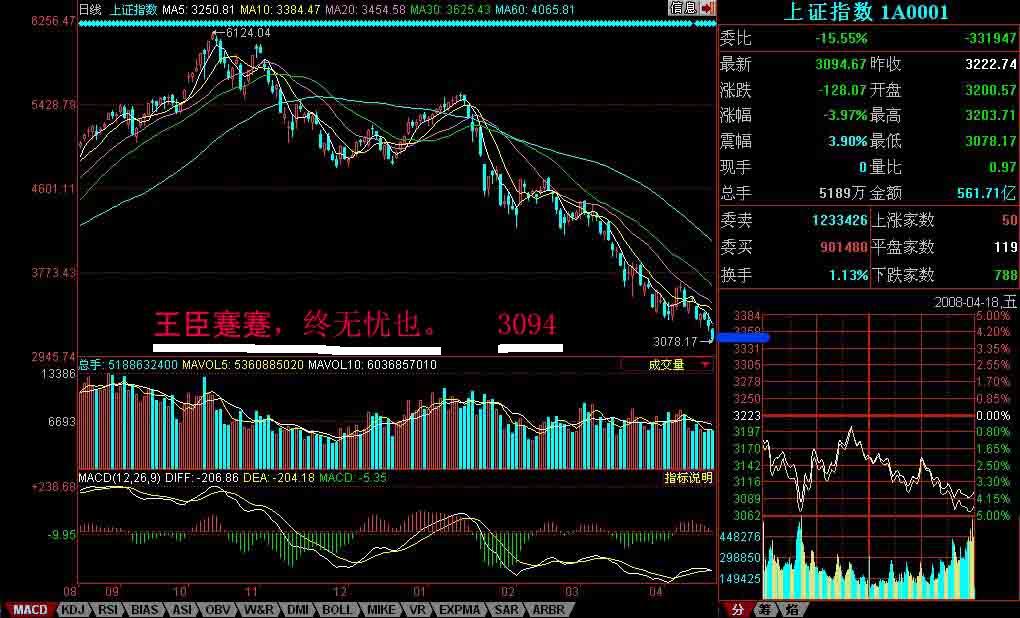Click the 6124.04 peak price marker
Image resolution: width=1020 pixels, height=618 pixels.
pos(247,33)
